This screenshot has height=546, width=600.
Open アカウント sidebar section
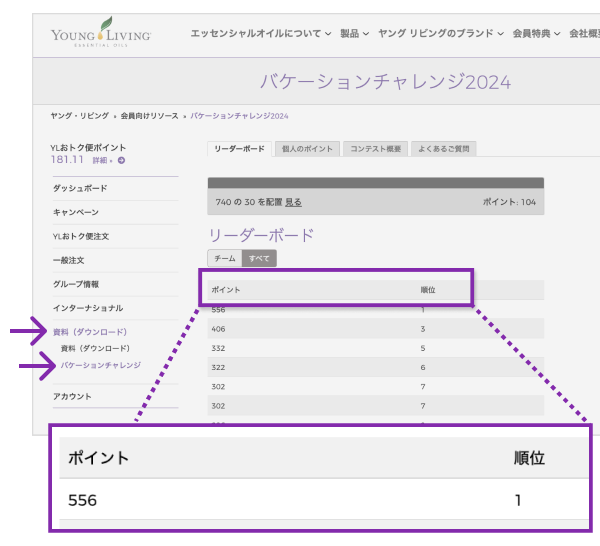[72, 396]
